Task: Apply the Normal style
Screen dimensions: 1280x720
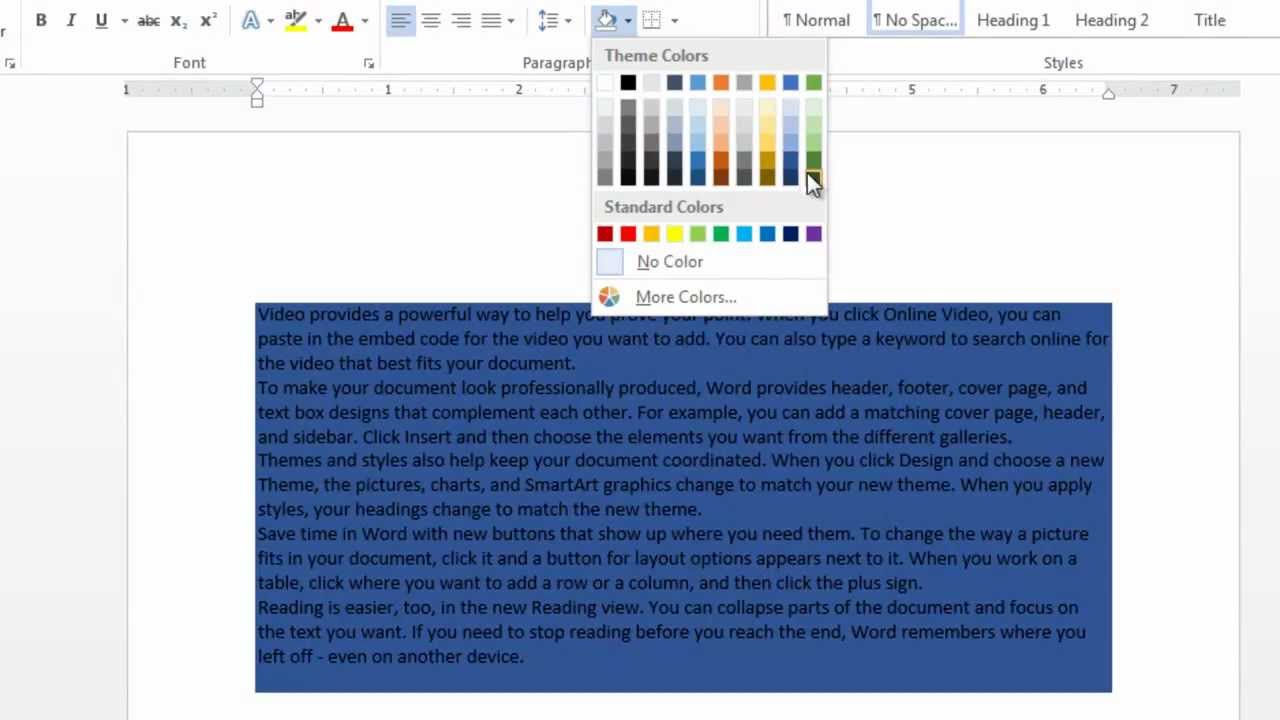Action: (816, 20)
